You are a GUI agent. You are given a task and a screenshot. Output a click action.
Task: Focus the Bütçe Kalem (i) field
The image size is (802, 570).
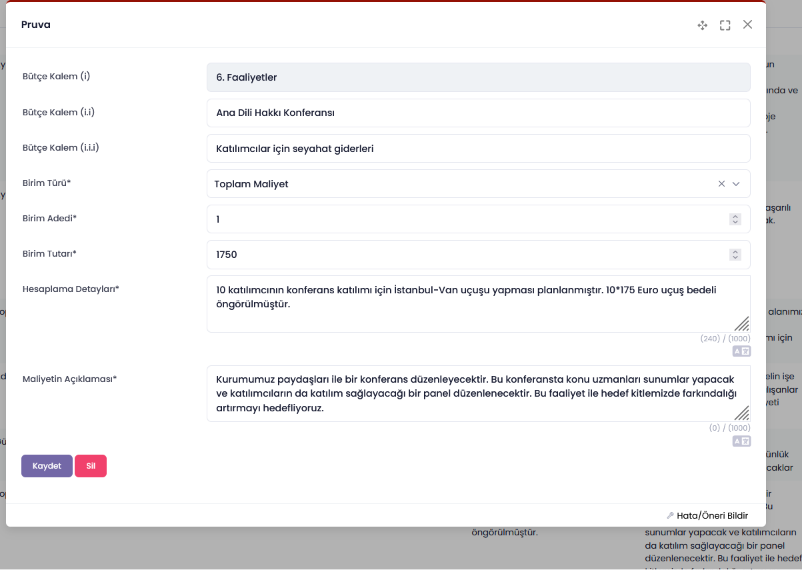pyautogui.click(x=478, y=77)
